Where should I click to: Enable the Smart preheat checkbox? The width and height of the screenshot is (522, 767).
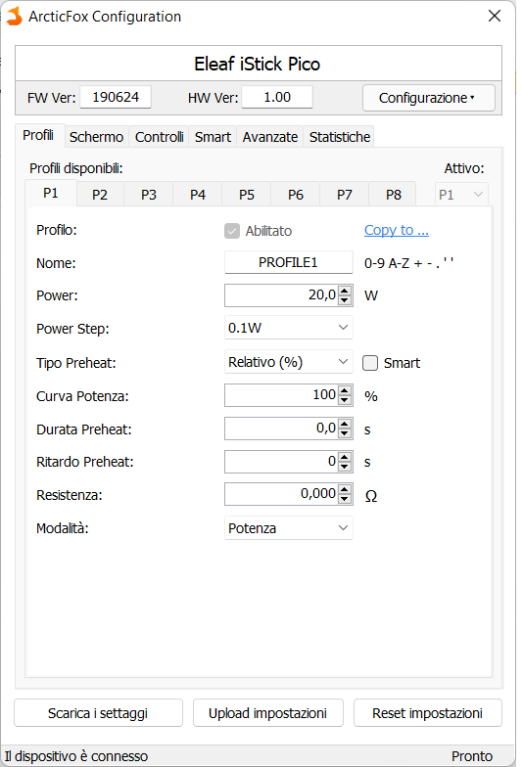tap(370, 363)
